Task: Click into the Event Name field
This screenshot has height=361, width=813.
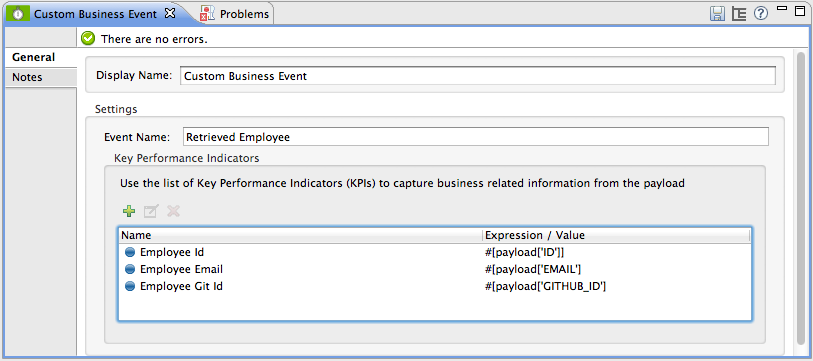Action: pyautogui.click(x=475, y=137)
